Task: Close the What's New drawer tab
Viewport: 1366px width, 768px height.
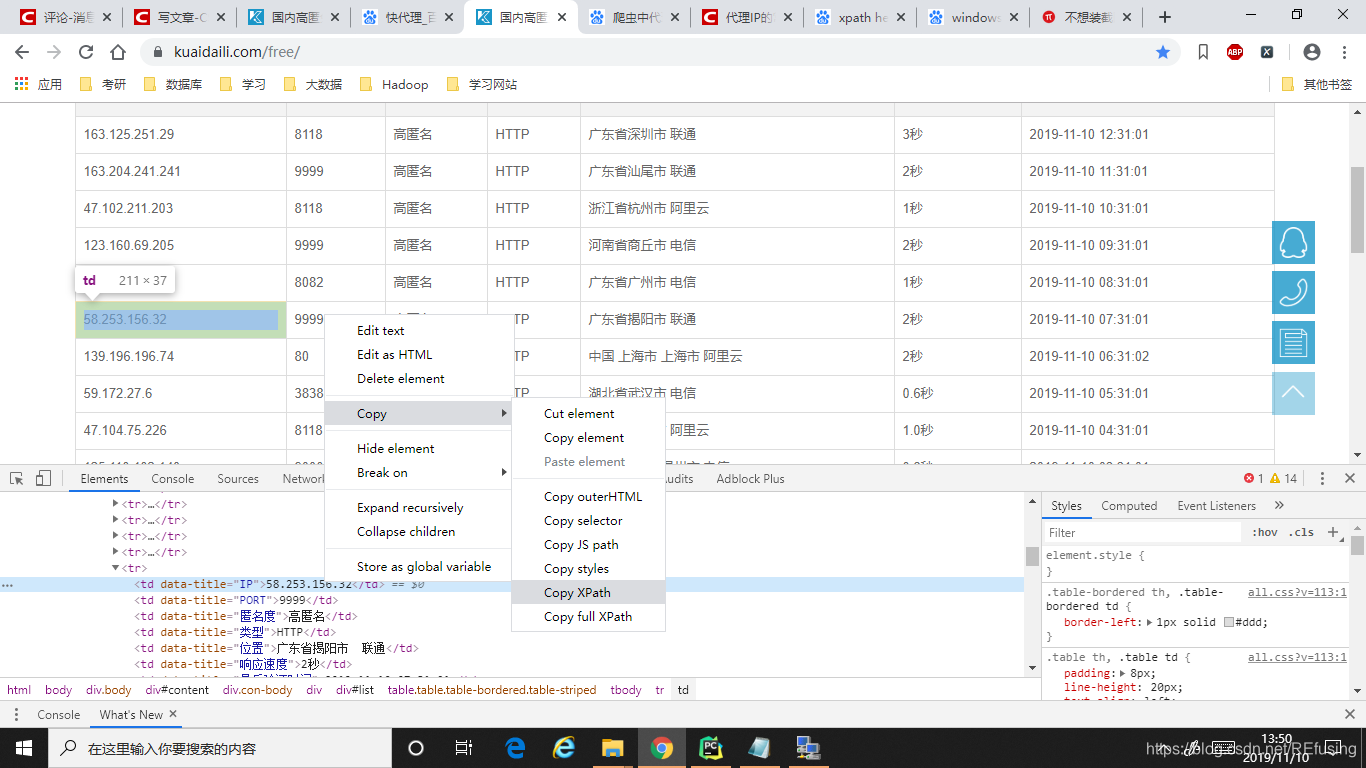Action: [173, 714]
